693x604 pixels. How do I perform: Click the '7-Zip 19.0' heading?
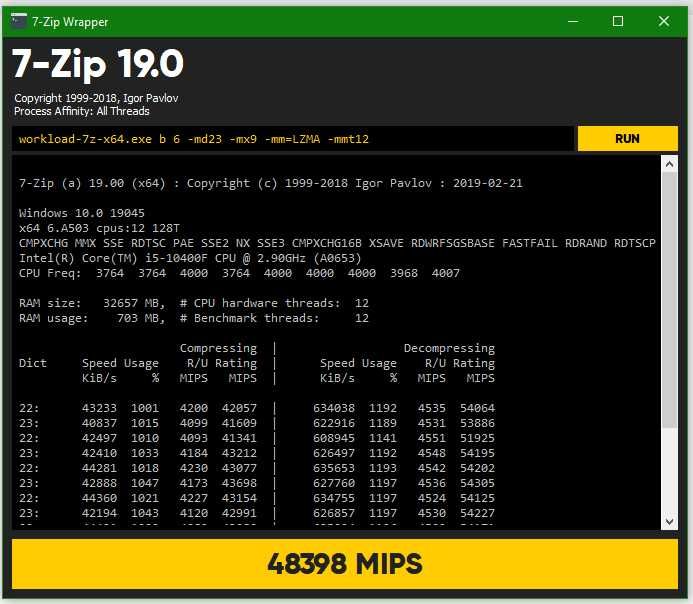coord(98,65)
